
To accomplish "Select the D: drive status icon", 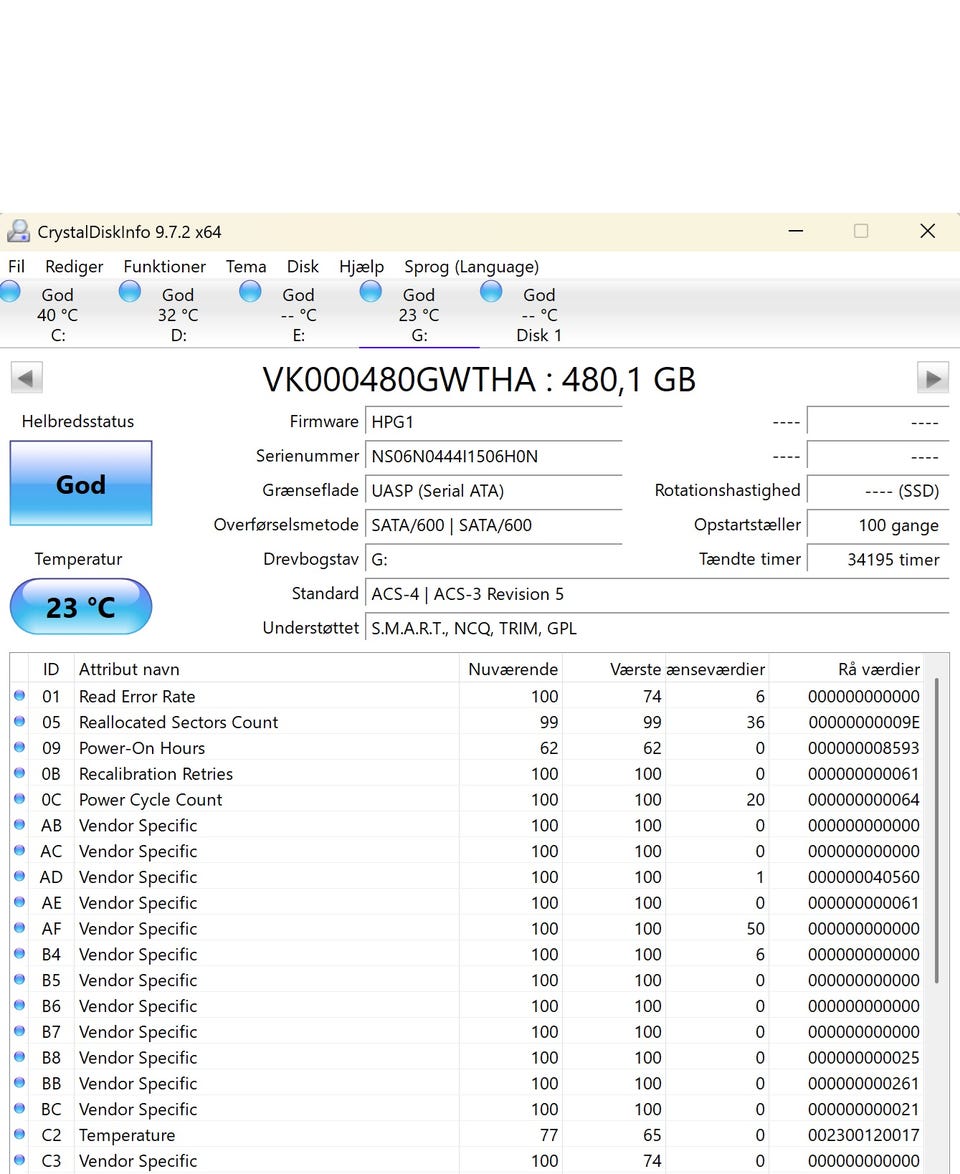I will point(130,291).
